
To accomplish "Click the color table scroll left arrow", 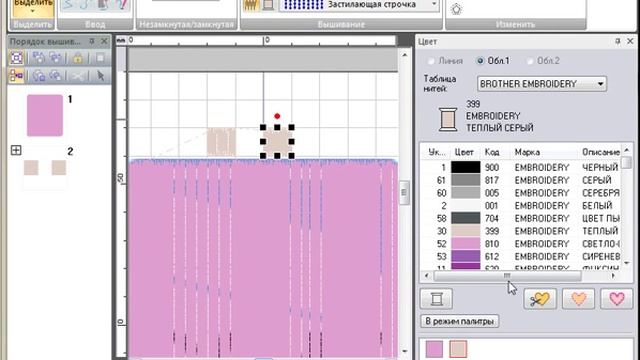I will click(x=427, y=276).
